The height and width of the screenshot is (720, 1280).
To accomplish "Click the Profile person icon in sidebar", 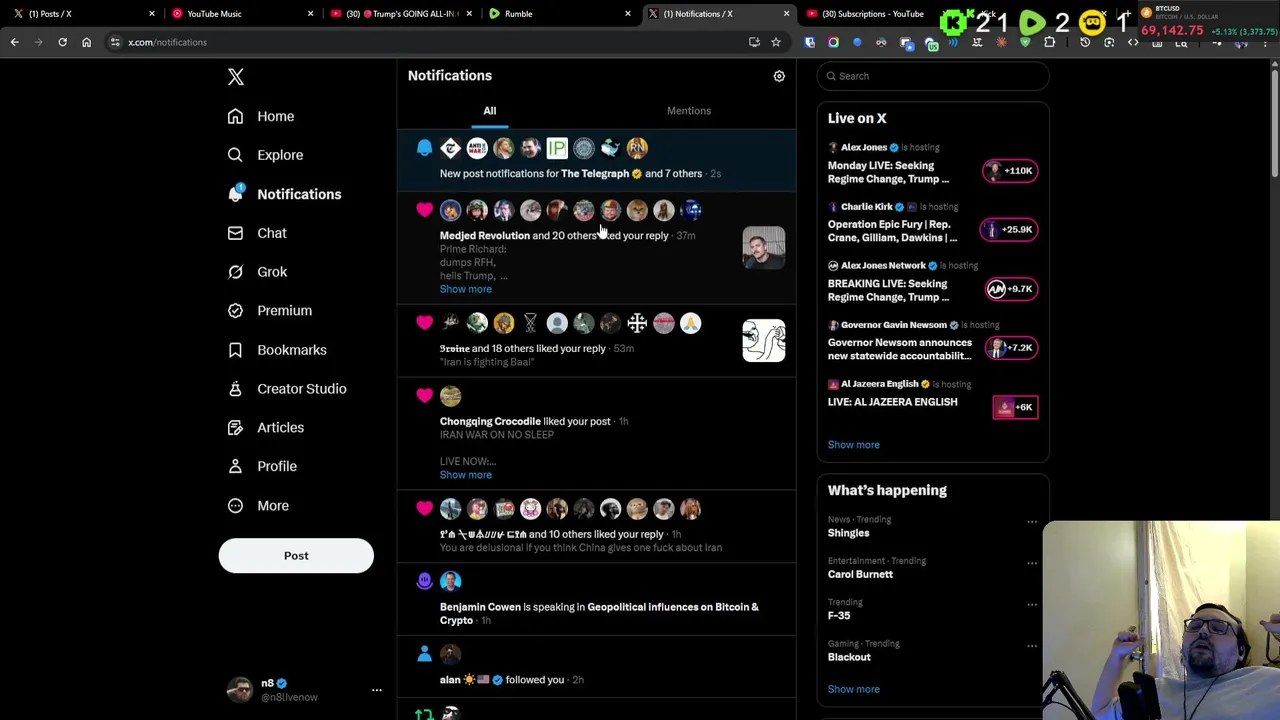I will pyautogui.click(x=235, y=466).
